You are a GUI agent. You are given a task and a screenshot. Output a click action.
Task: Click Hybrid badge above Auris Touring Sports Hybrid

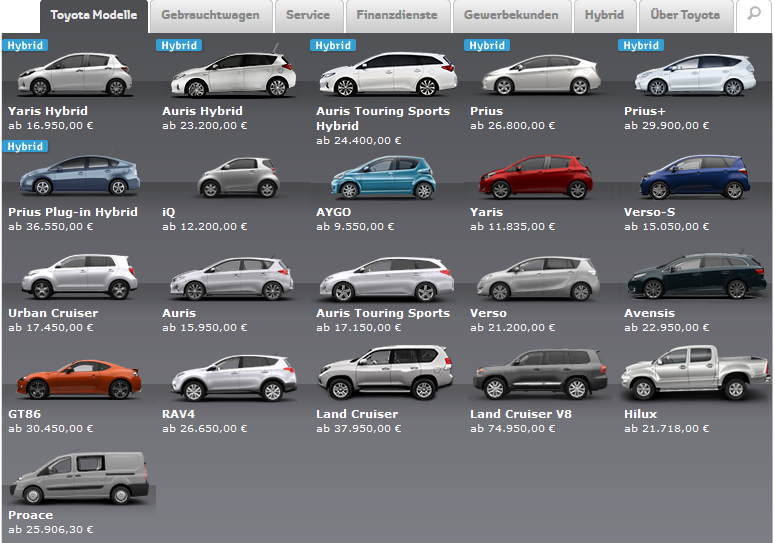click(333, 45)
